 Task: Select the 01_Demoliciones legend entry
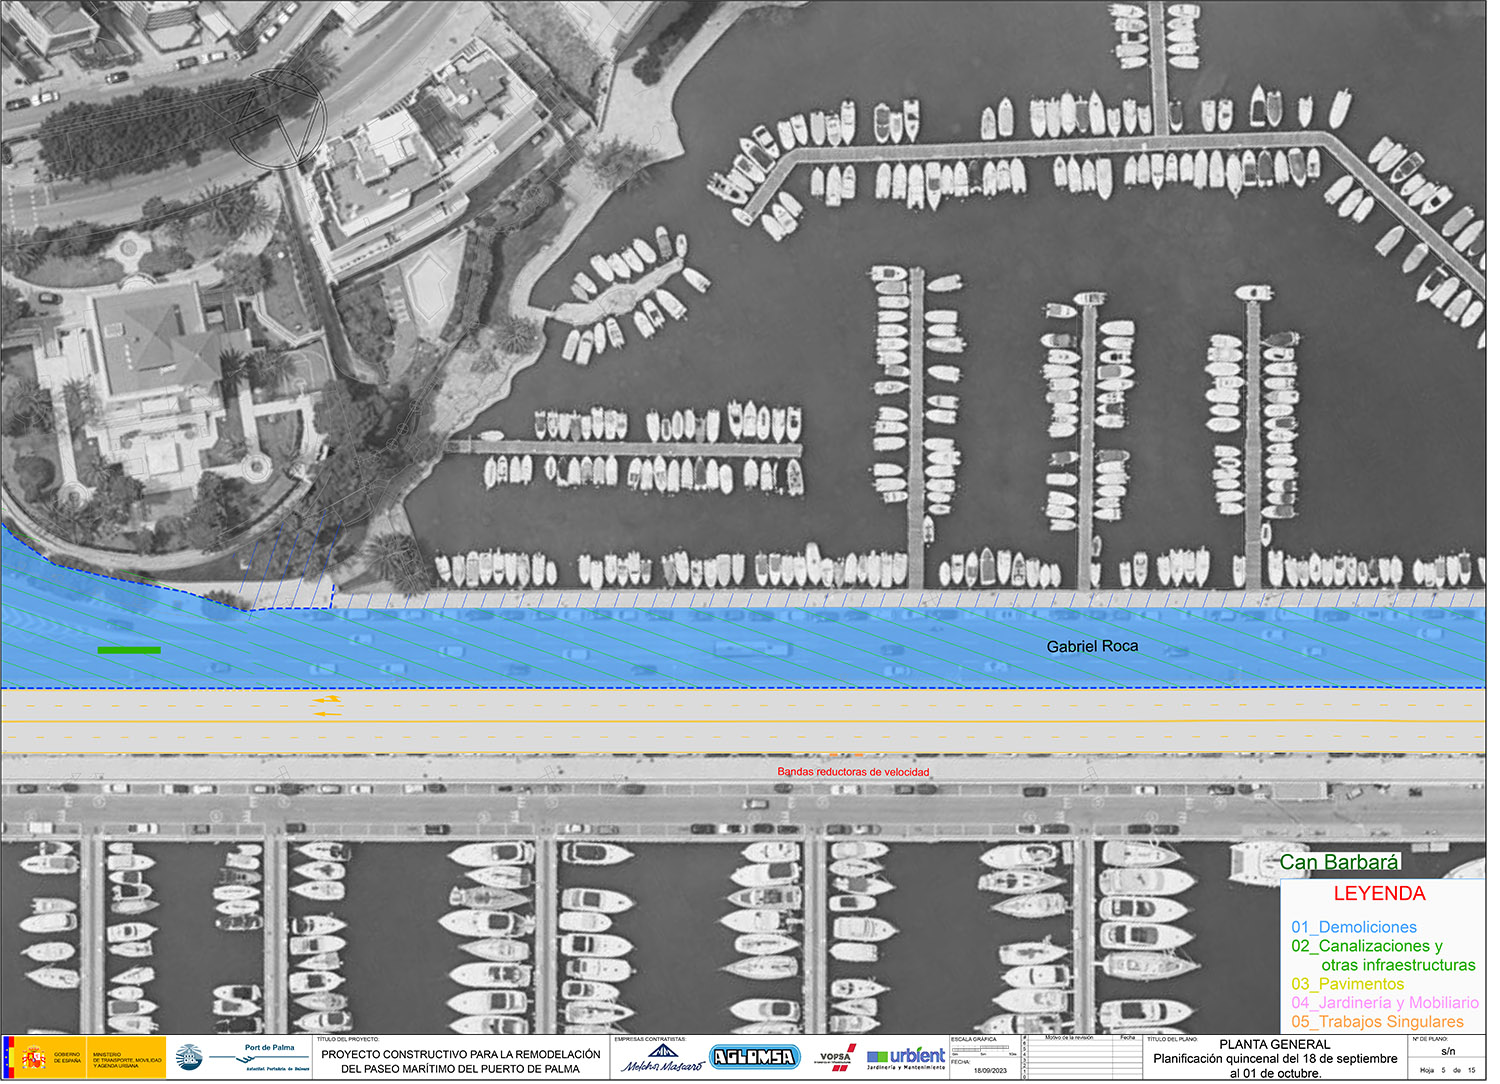coord(1353,927)
